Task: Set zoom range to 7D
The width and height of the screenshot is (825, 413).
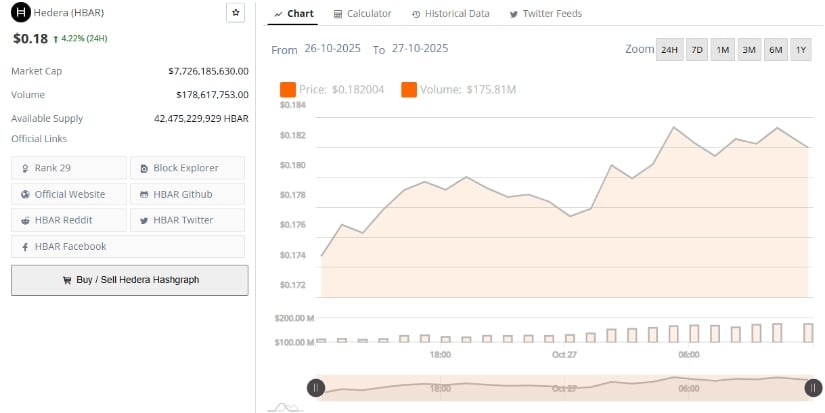Action: pyautogui.click(x=697, y=50)
